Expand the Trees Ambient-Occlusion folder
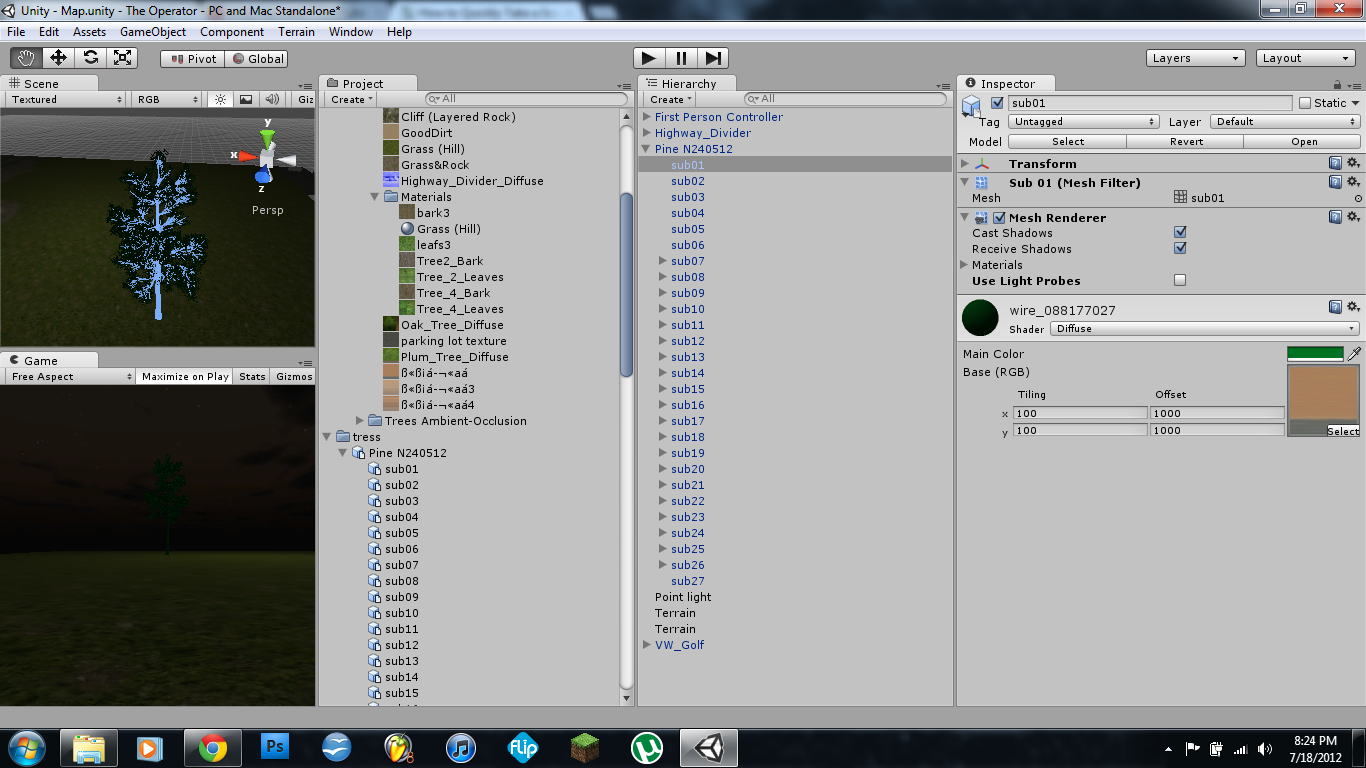1366x768 pixels. click(360, 421)
